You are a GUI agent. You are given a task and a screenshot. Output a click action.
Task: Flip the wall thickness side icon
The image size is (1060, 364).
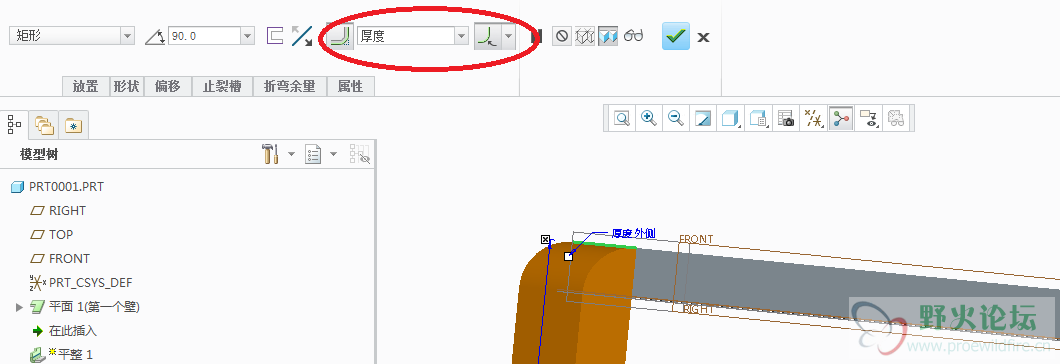pos(274,36)
